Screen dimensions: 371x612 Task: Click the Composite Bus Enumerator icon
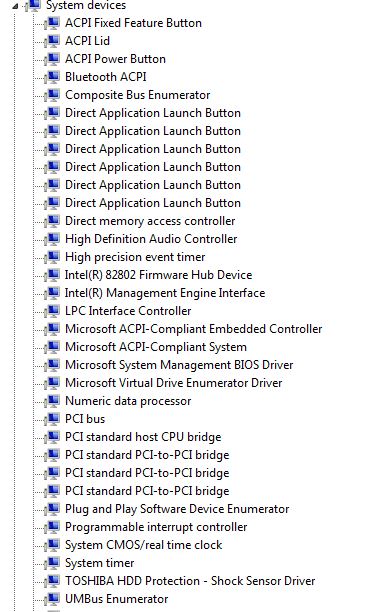[52, 95]
